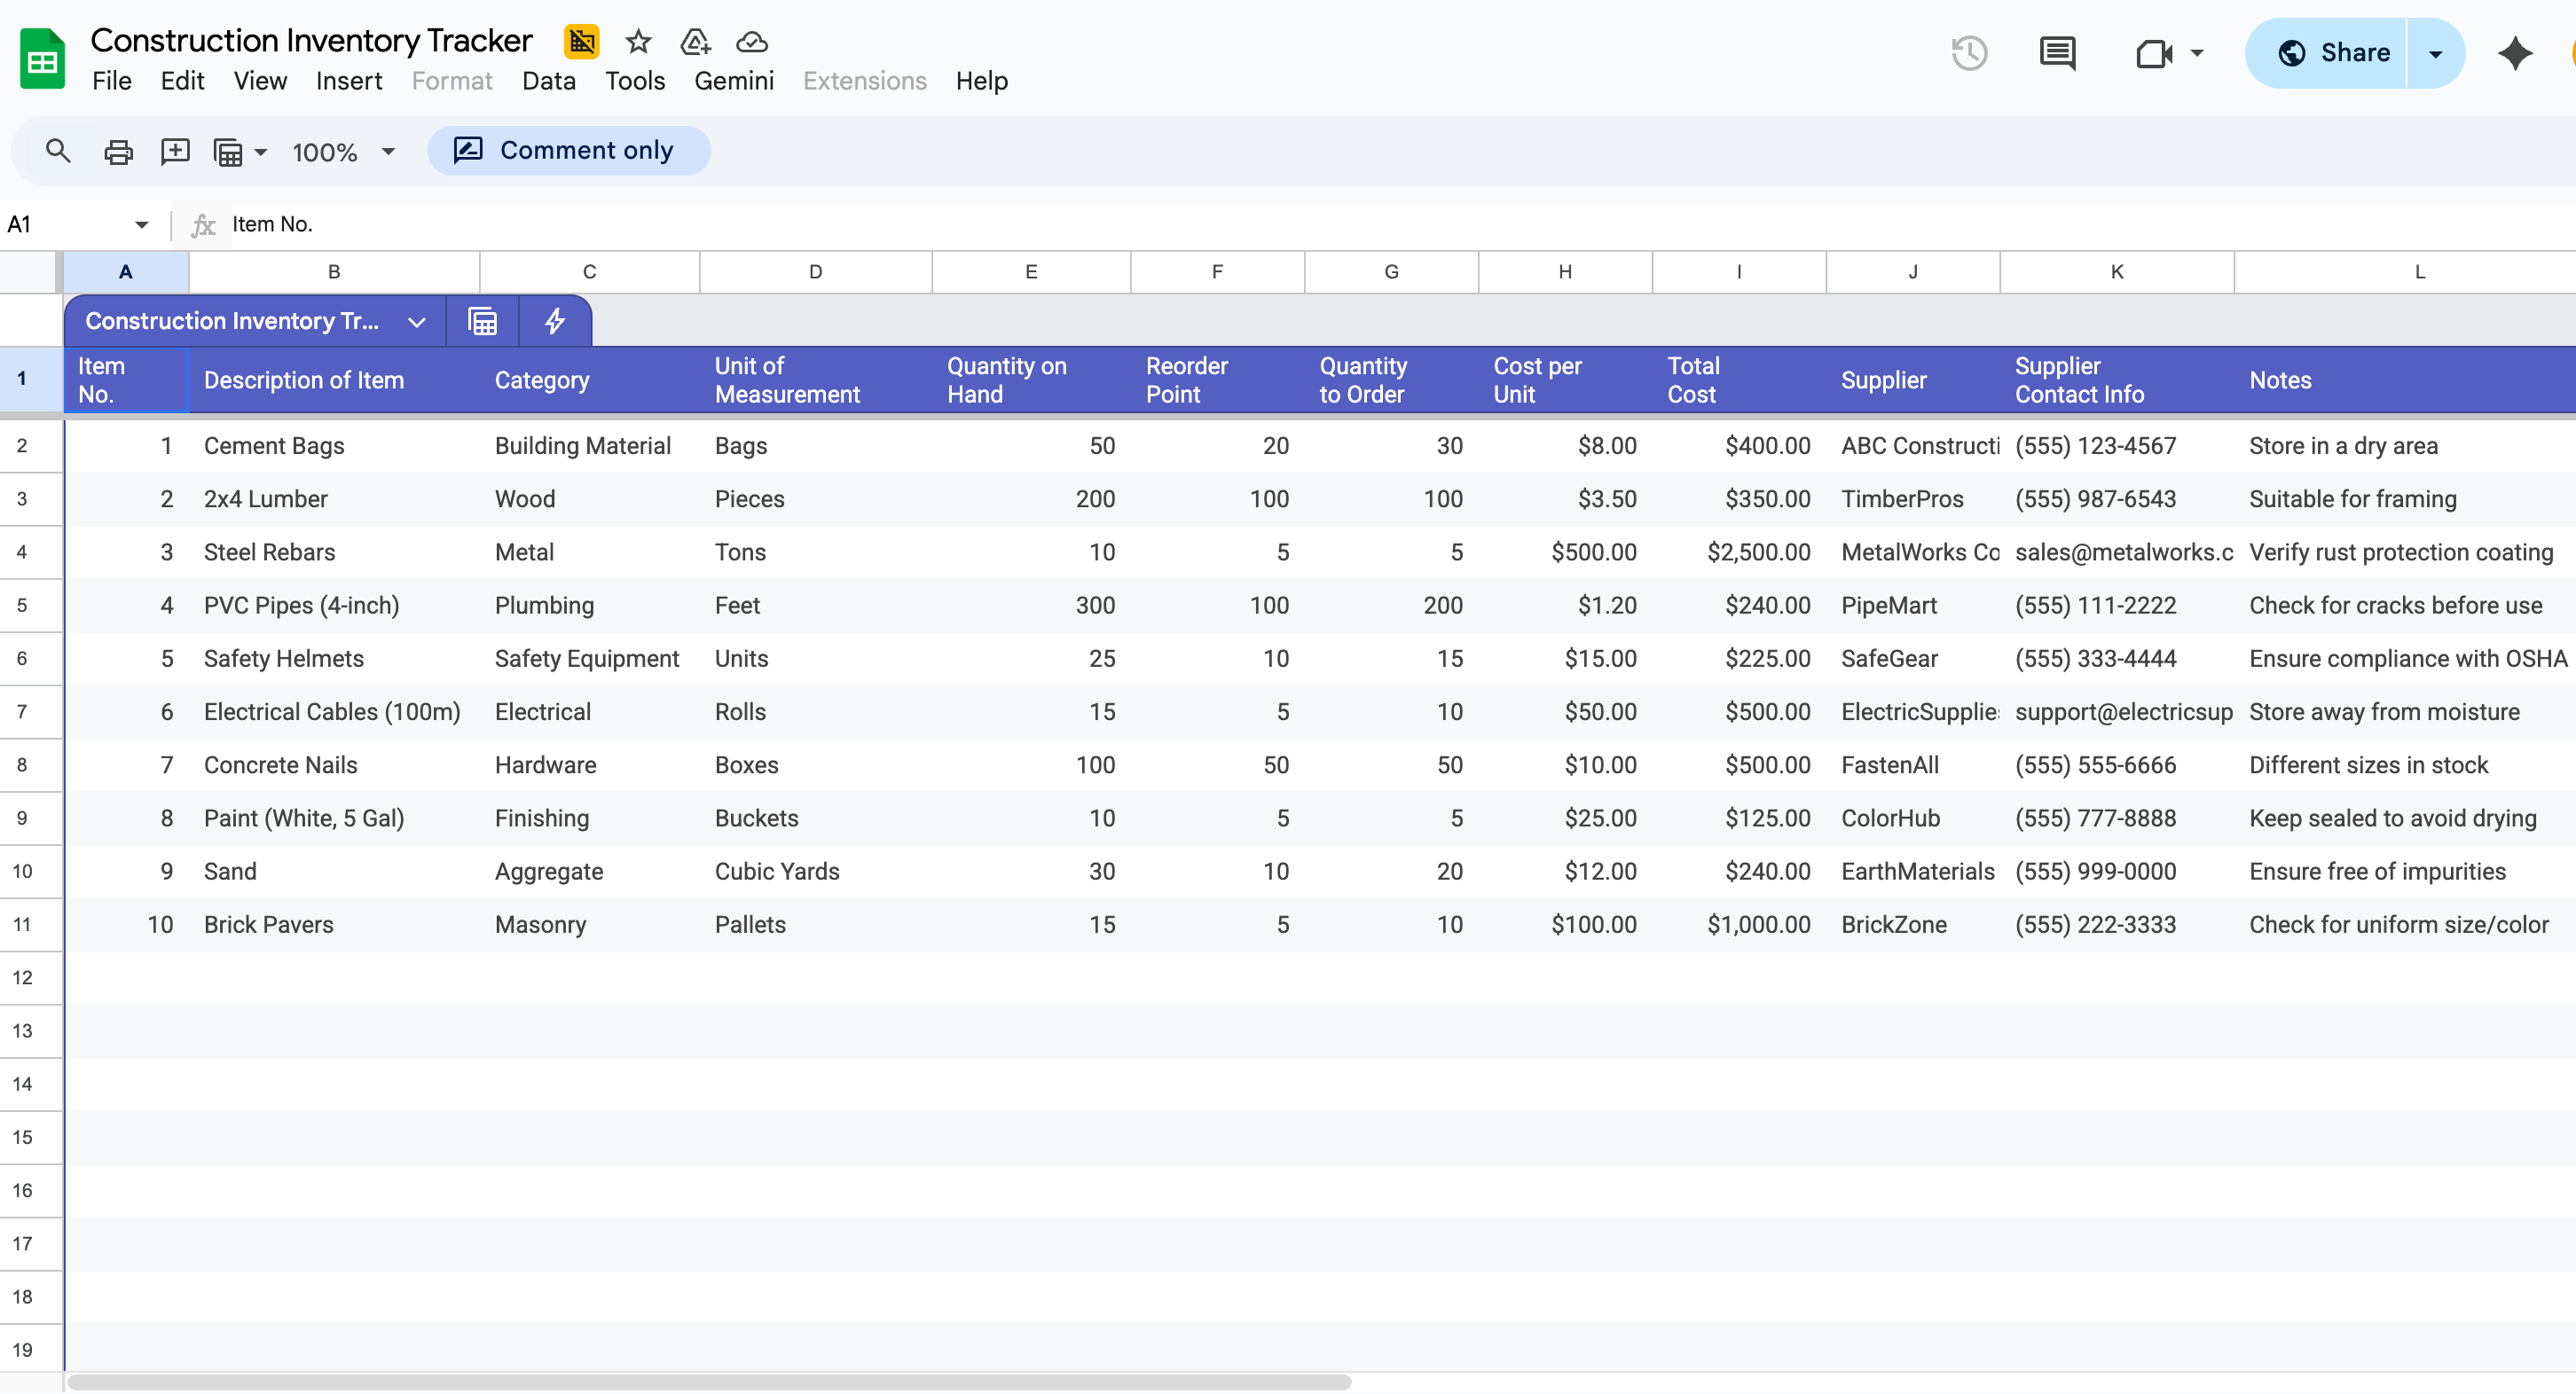
Task: Open the zoom percentage dropdown
Action: 344,152
